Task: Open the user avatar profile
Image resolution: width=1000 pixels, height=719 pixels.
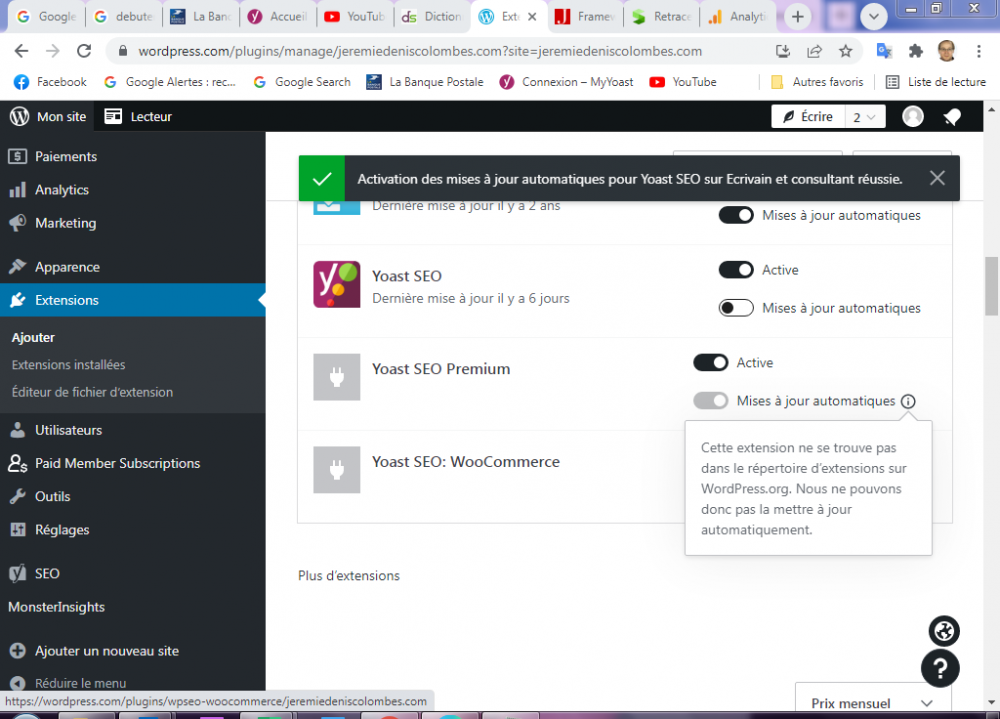Action: pos(913,117)
